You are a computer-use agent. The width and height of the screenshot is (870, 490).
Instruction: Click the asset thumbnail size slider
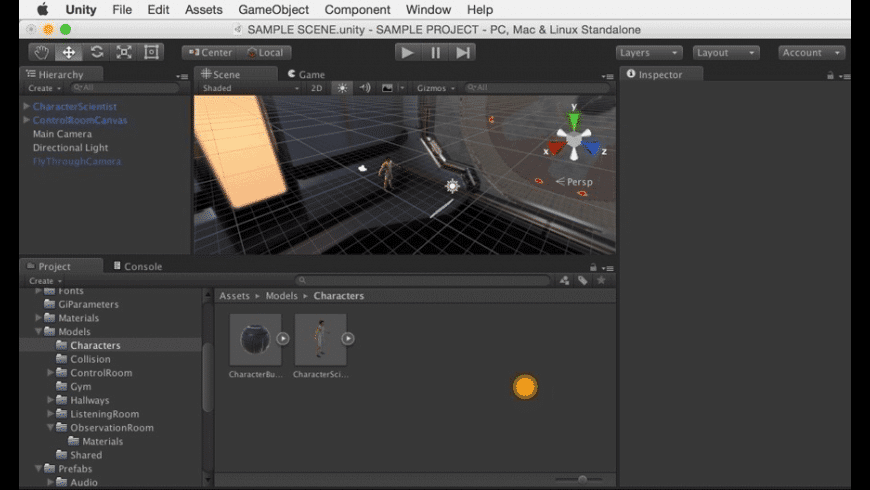click(582, 479)
